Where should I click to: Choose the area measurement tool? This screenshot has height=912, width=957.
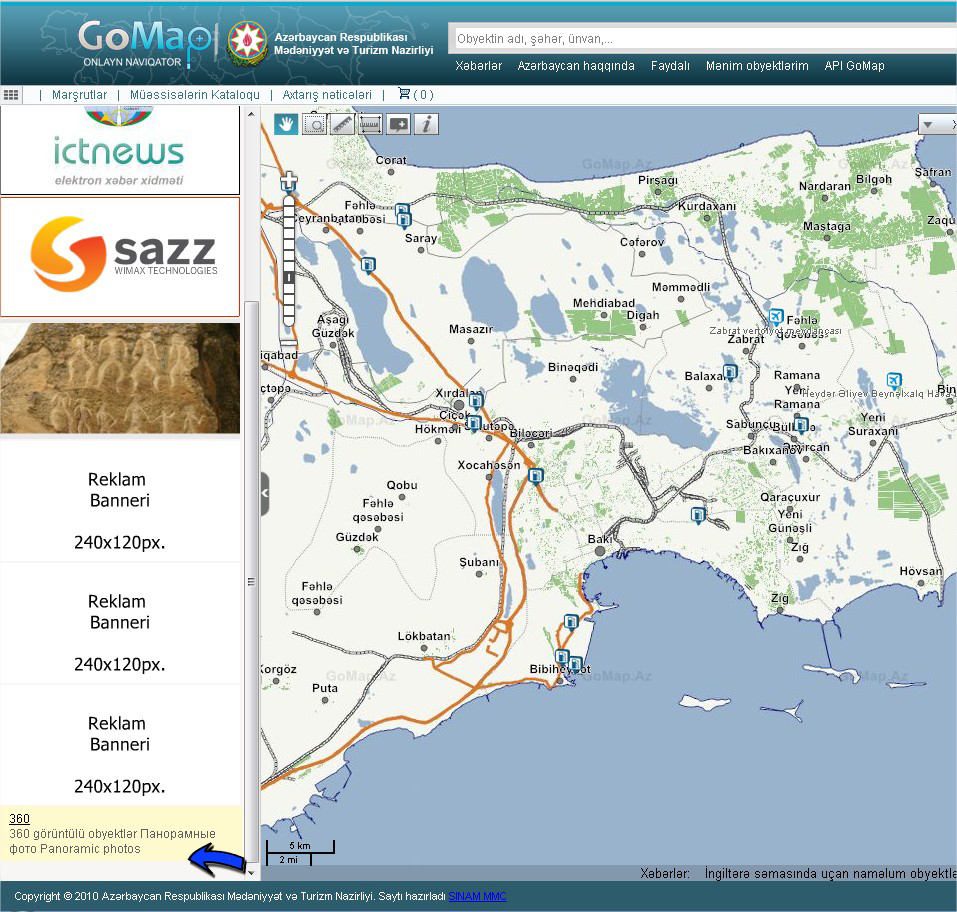tap(371, 124)
